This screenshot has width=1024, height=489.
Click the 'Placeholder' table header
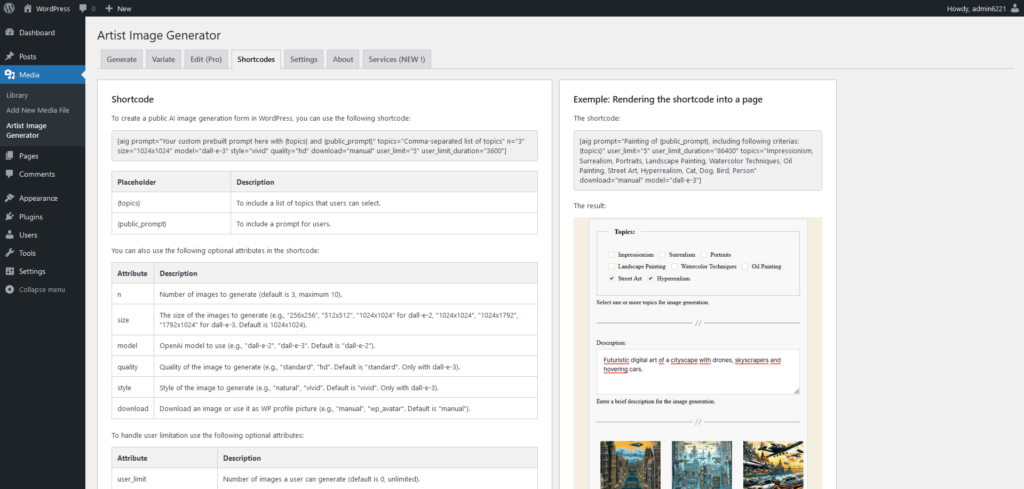pyautogui.click(x=171, y=182)
